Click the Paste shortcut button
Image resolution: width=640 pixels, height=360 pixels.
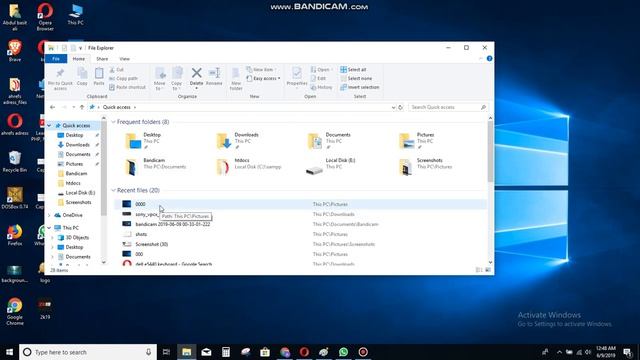[x=127, y=87]
